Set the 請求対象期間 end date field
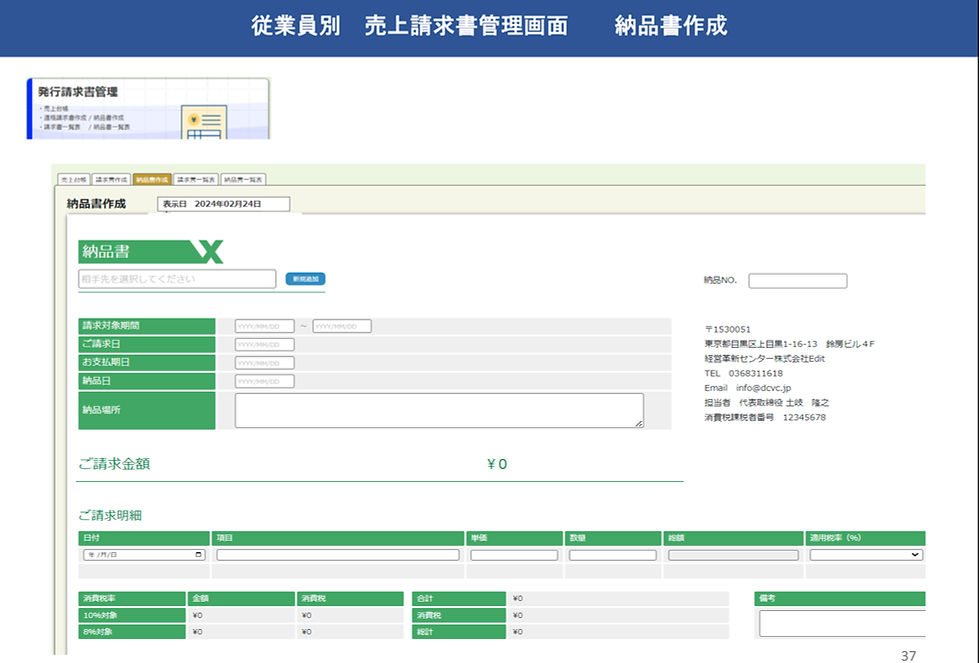The image size is (979, 663). [x=342, y=327]
